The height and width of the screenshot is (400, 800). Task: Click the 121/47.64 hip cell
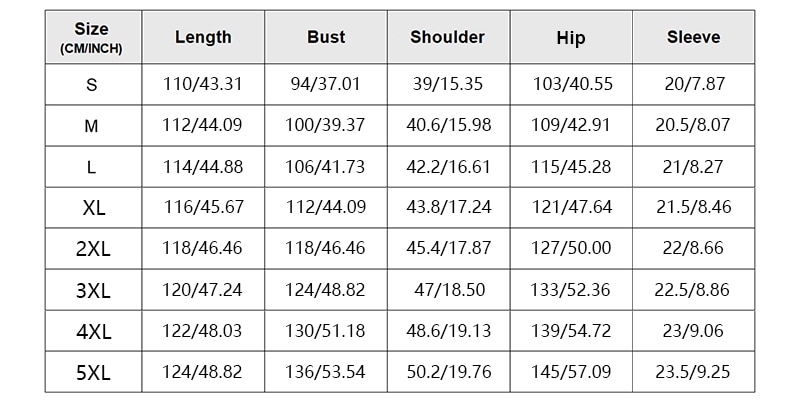tap(571, 208)
